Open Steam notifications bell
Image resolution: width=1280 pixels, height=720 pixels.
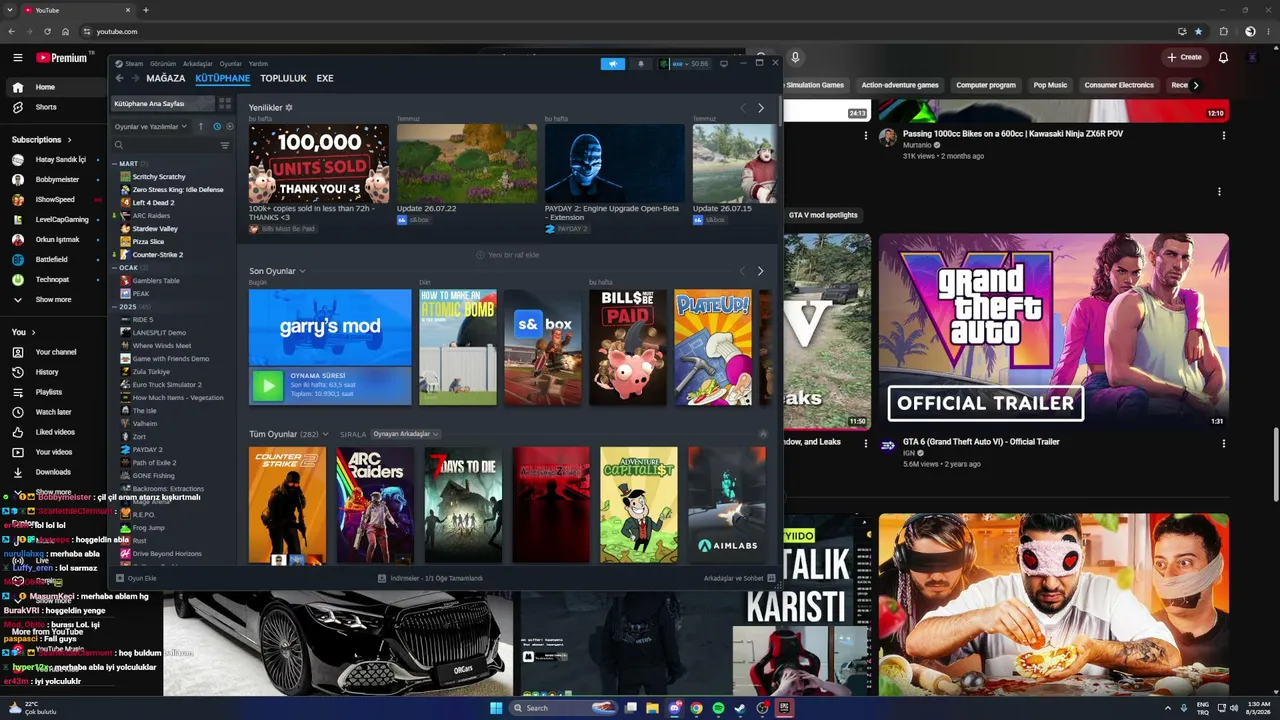(641, 64)
